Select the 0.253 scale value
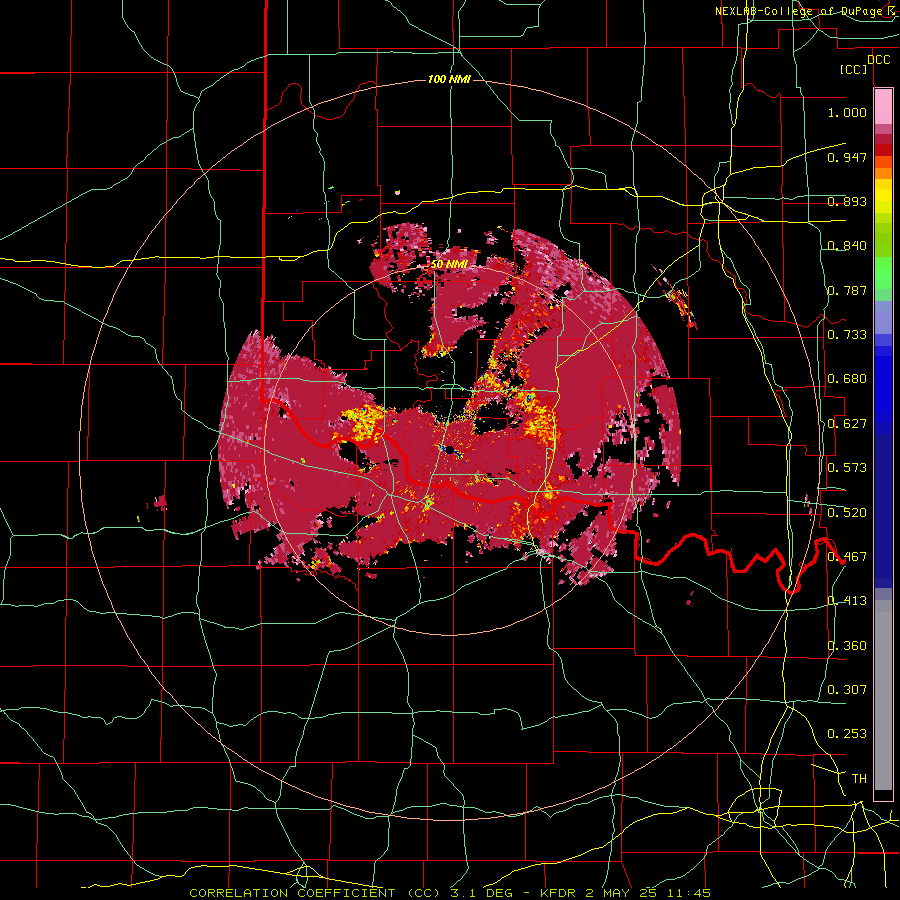Viewport: 900px width, 900px height. click(847, 734)
